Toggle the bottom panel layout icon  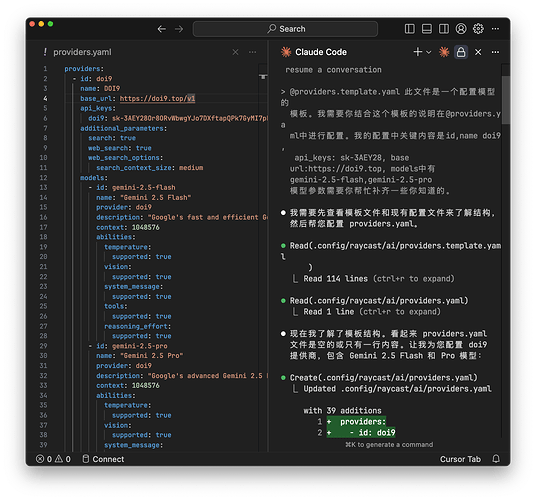(x=427, y=29)
